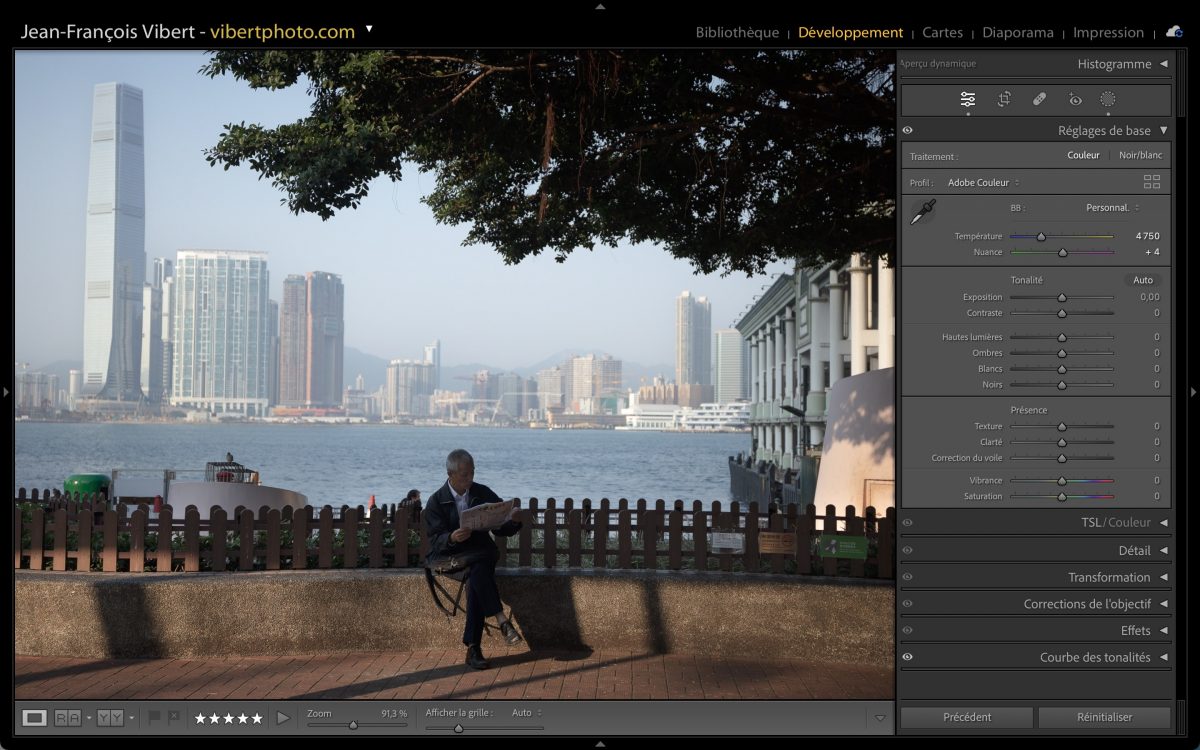
Task: Select the Red eye correction tool
Action: [1075, 99]
